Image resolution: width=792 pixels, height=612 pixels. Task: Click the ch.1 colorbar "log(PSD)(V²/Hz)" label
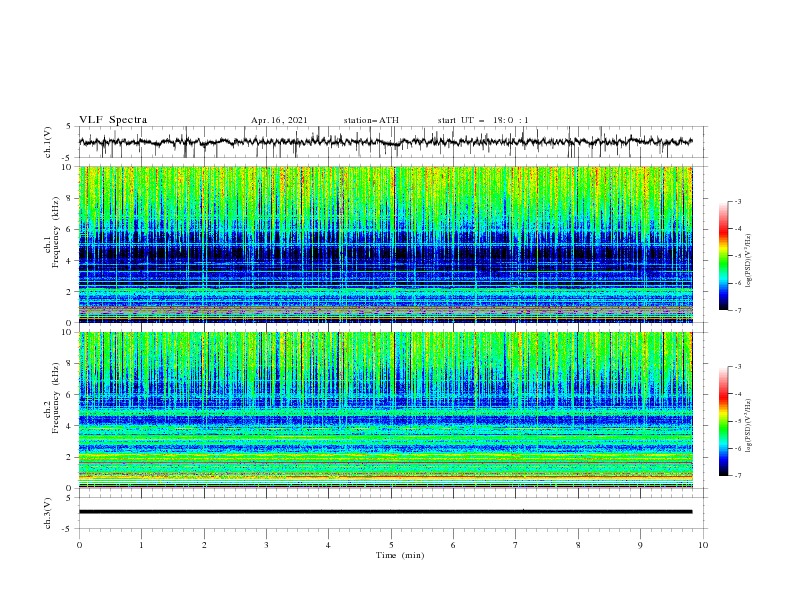click(749, 261)
